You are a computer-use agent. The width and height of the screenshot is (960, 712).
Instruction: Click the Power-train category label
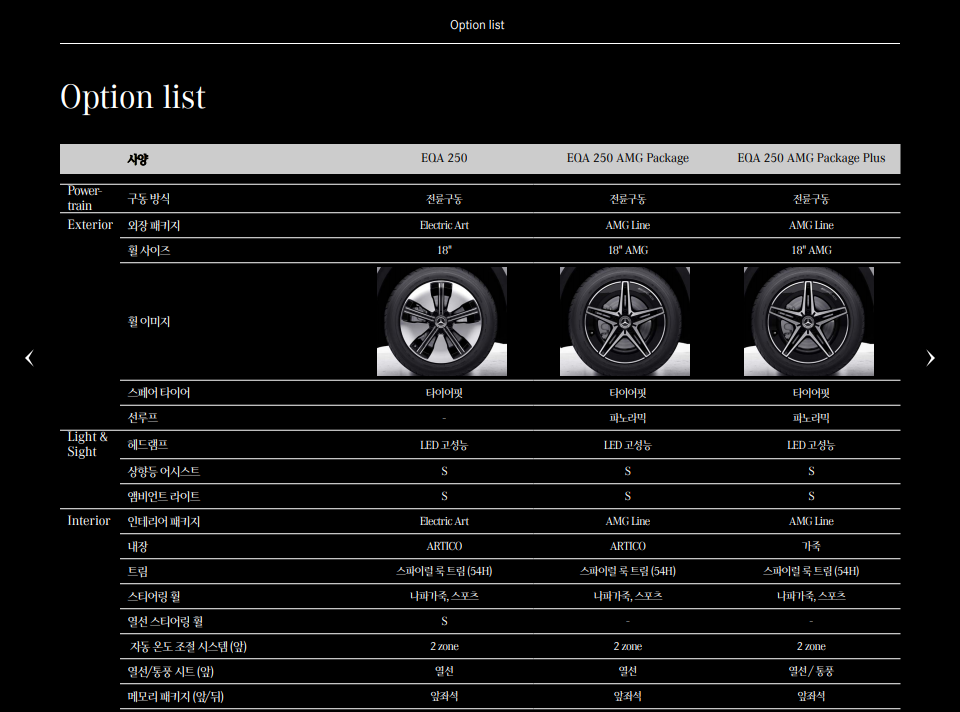tap(84, 198)
